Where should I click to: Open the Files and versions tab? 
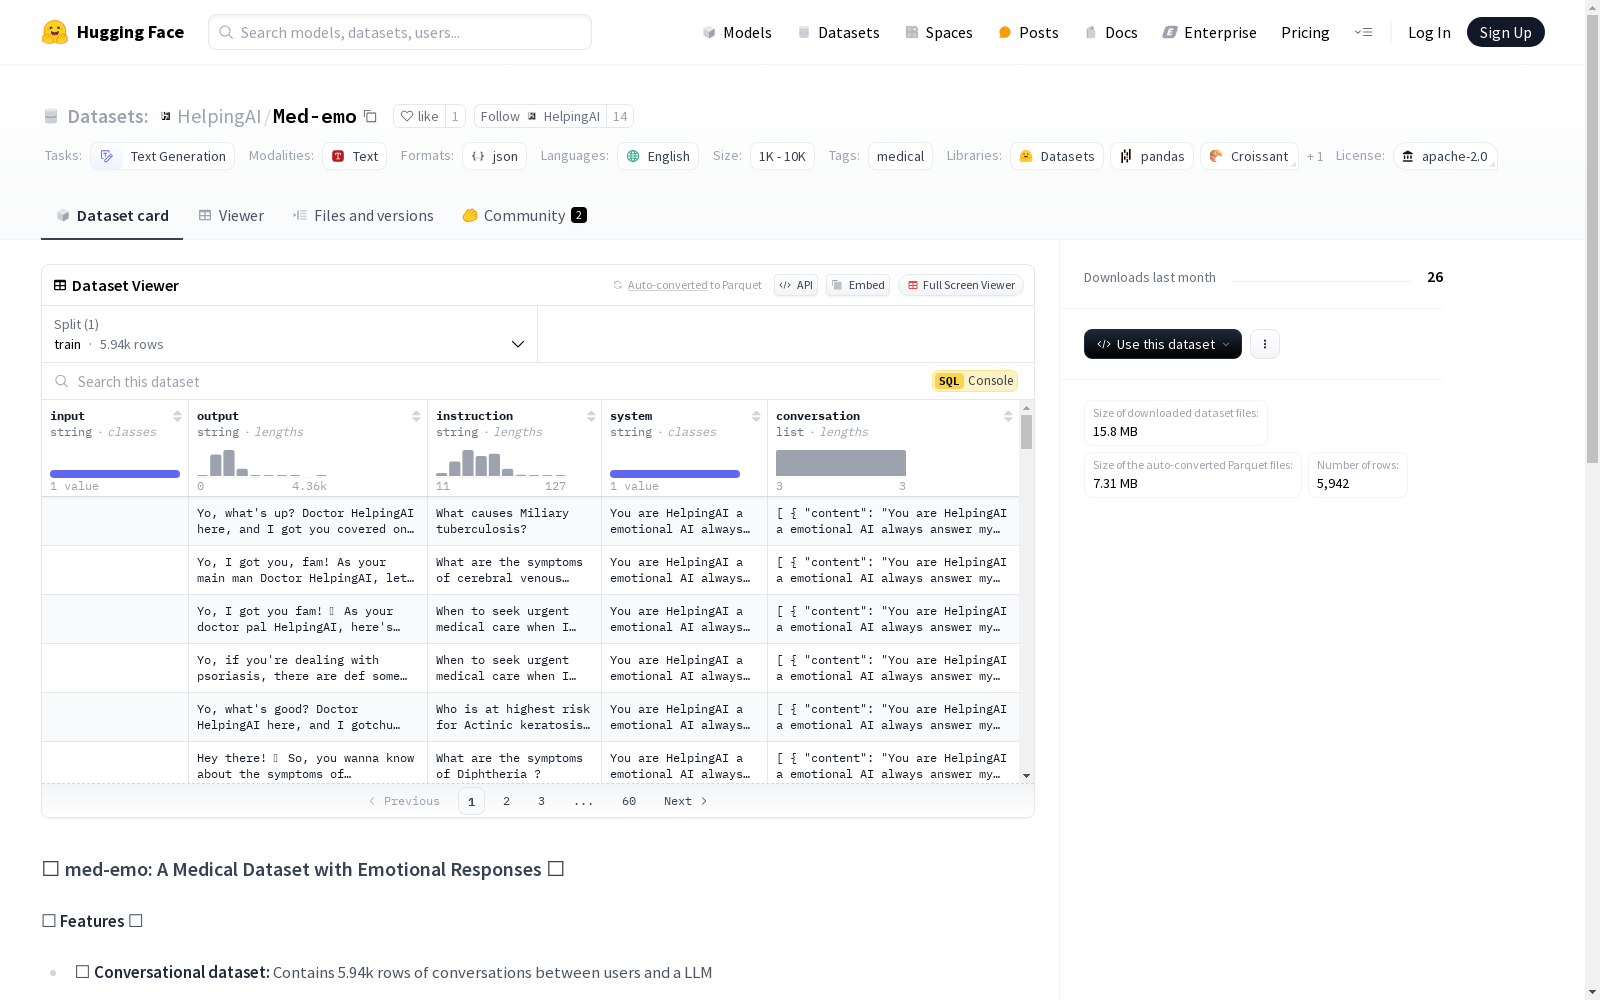point(363,215)
